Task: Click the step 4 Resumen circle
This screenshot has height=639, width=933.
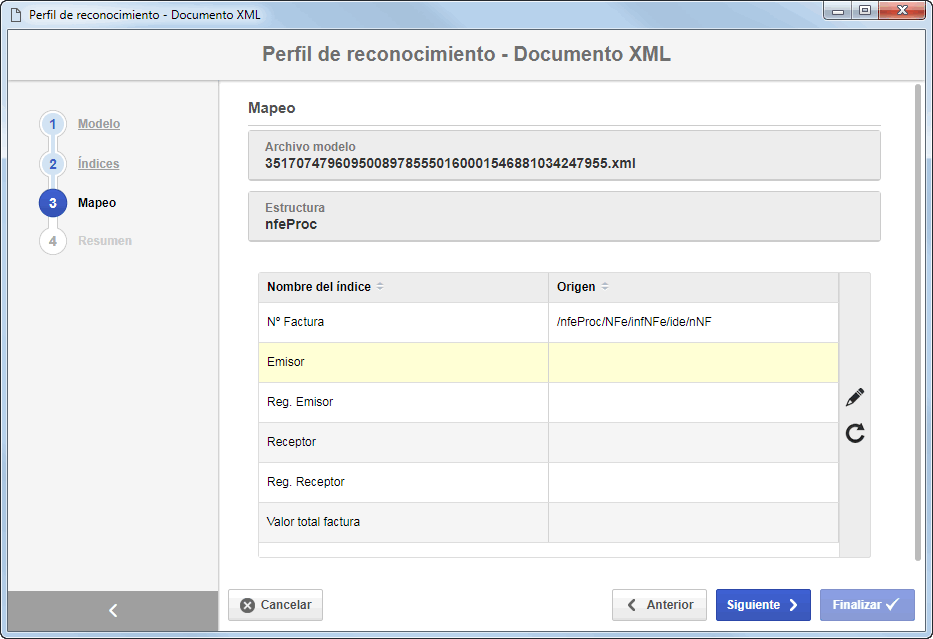Action: pyautogui.click(x=53, y=241)
